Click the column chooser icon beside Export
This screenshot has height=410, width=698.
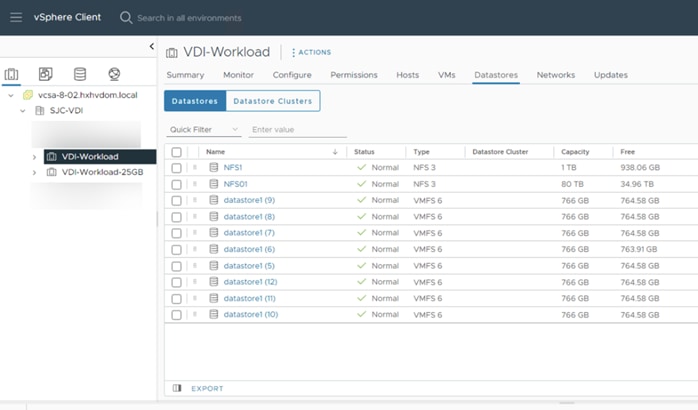click(177, 388)
